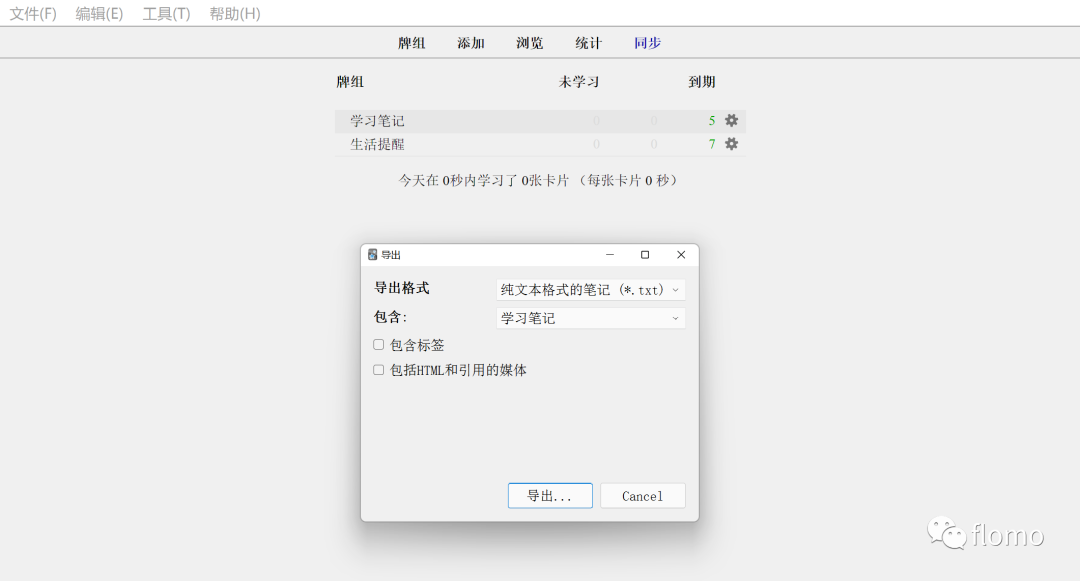This screenshot has height=581, width=1080.
Task: Open the 浏览 card browser
Action: point(530,43)
